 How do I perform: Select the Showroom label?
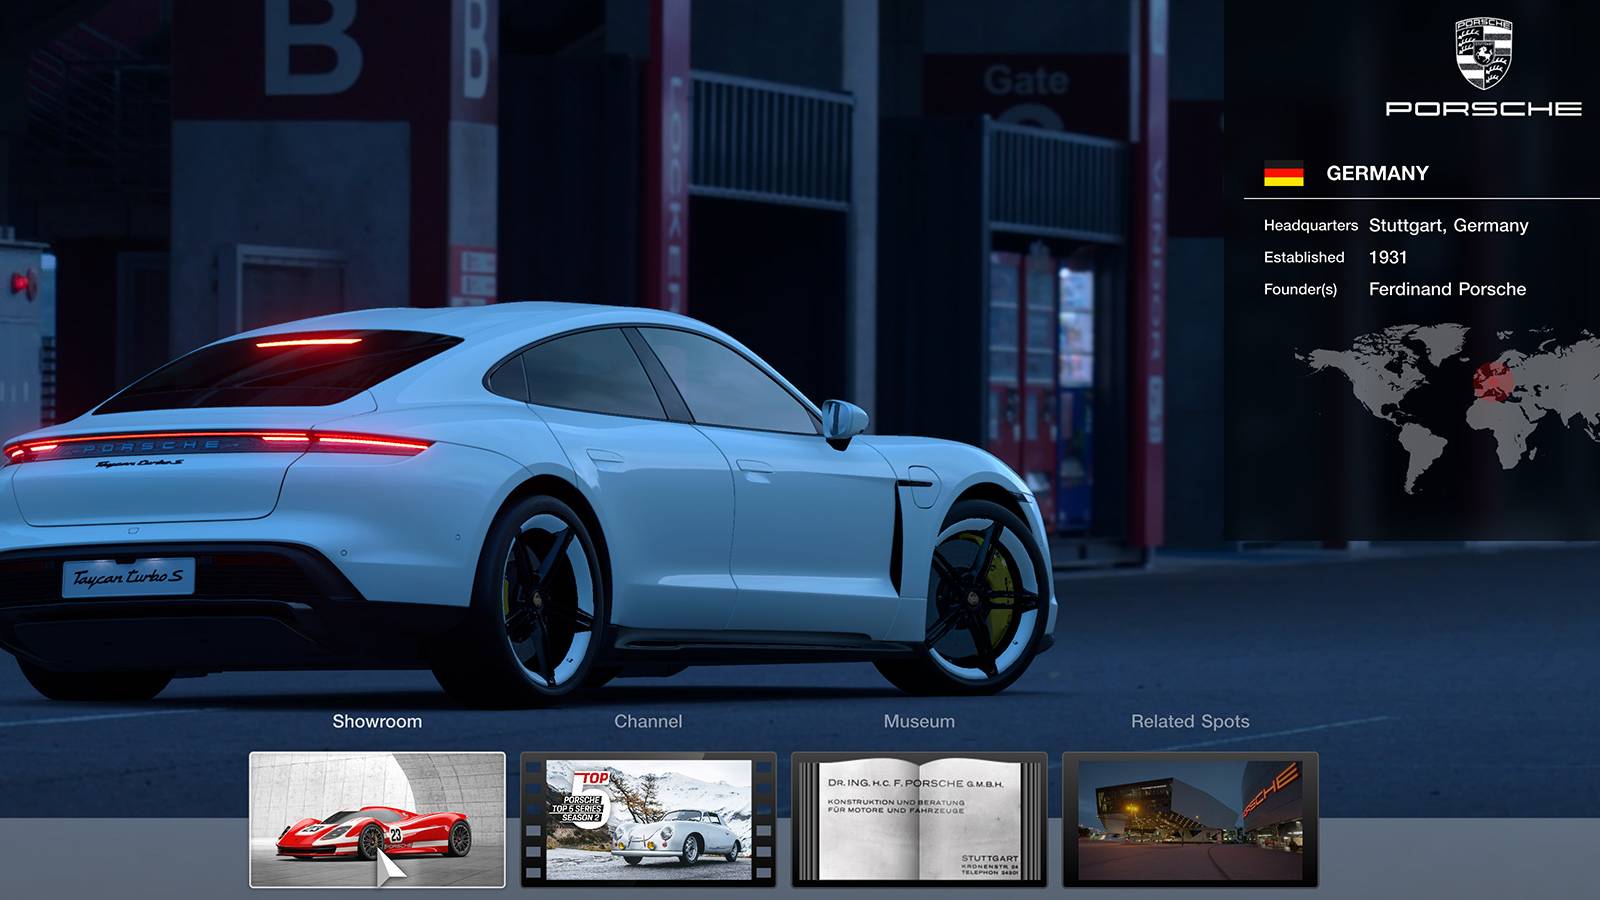[x=378, y=720]
